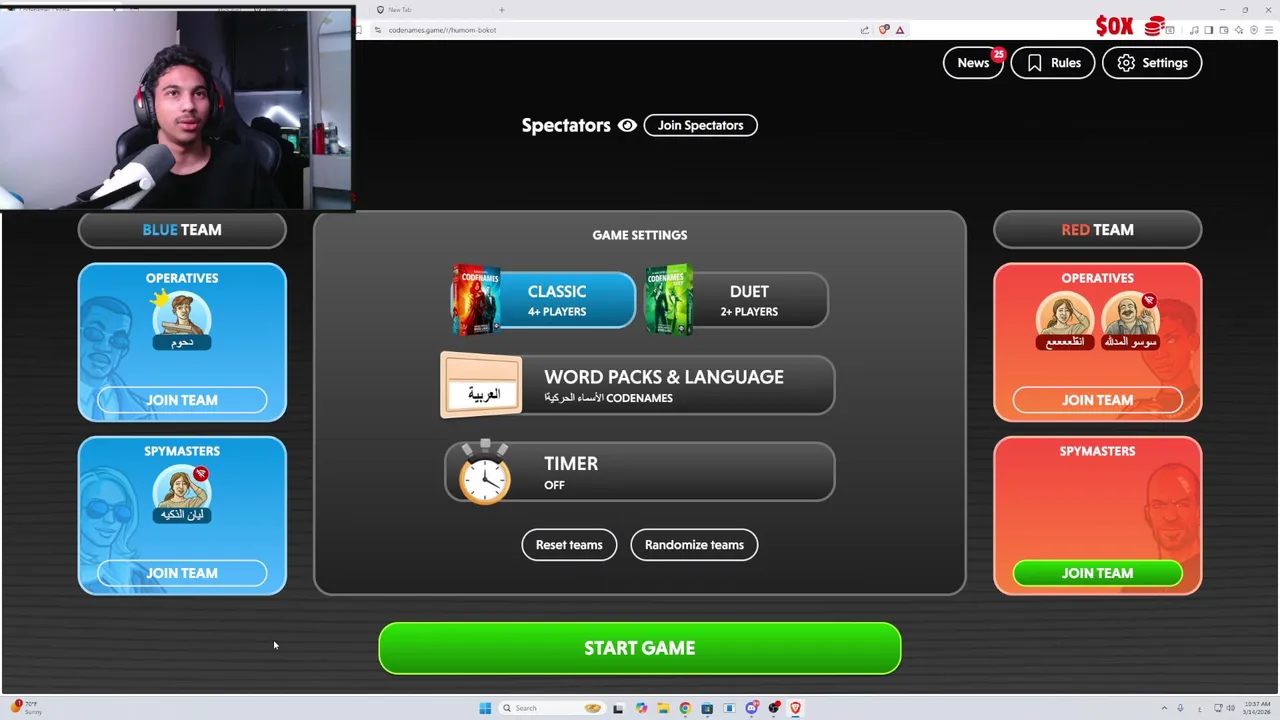The width and height of the screenshot is (1280, 720).
Task: Open File Explorer from the taskbar
Action: click(x=663, y=708)
